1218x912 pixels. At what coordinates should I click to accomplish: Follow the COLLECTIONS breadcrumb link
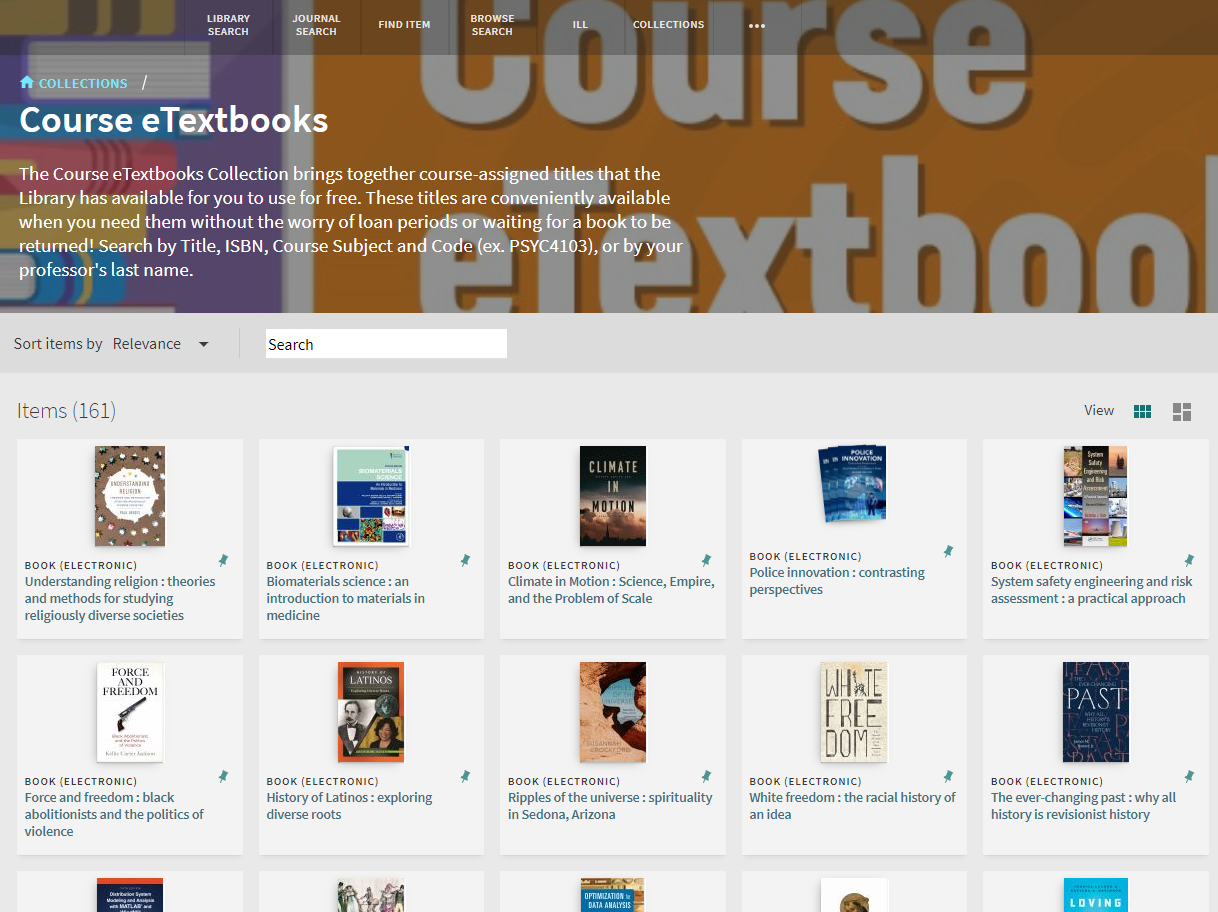83,82
